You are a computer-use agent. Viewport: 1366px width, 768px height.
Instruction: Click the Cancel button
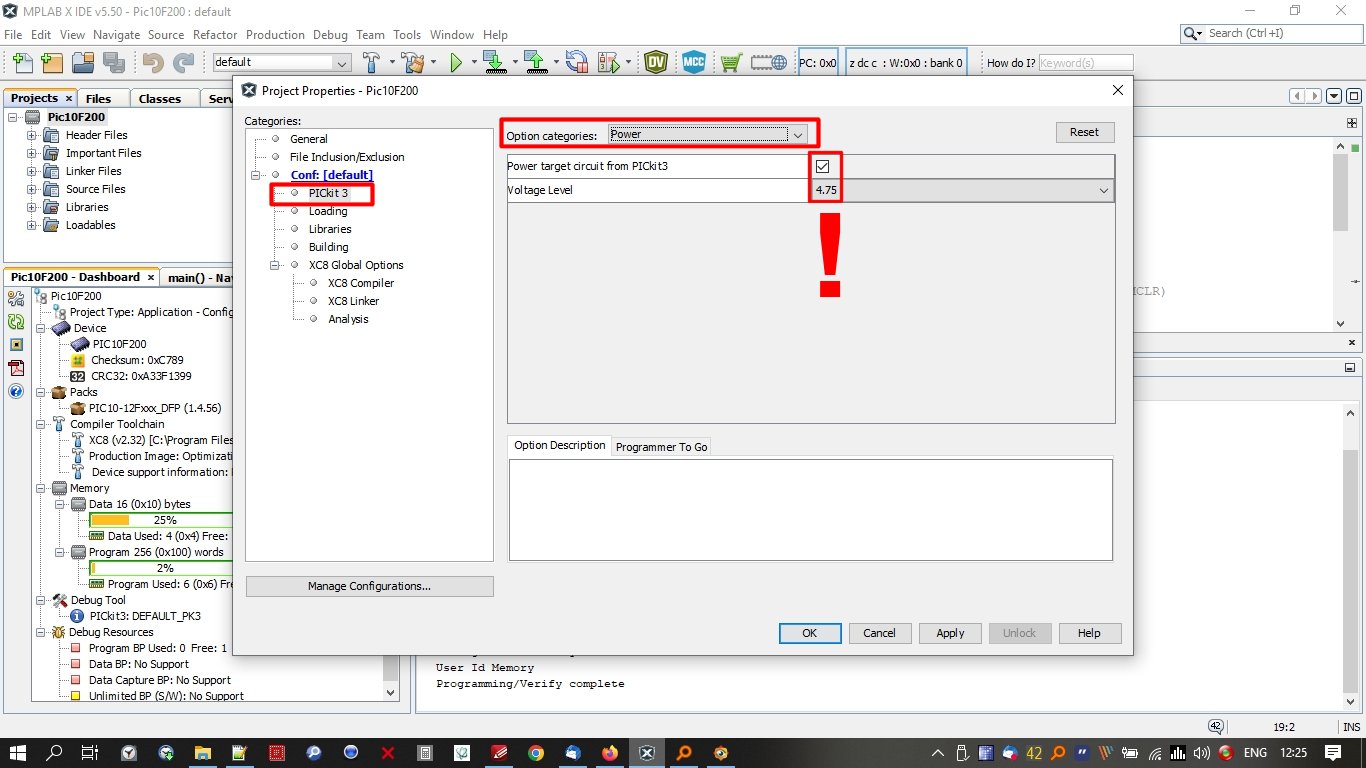point(880,633)
